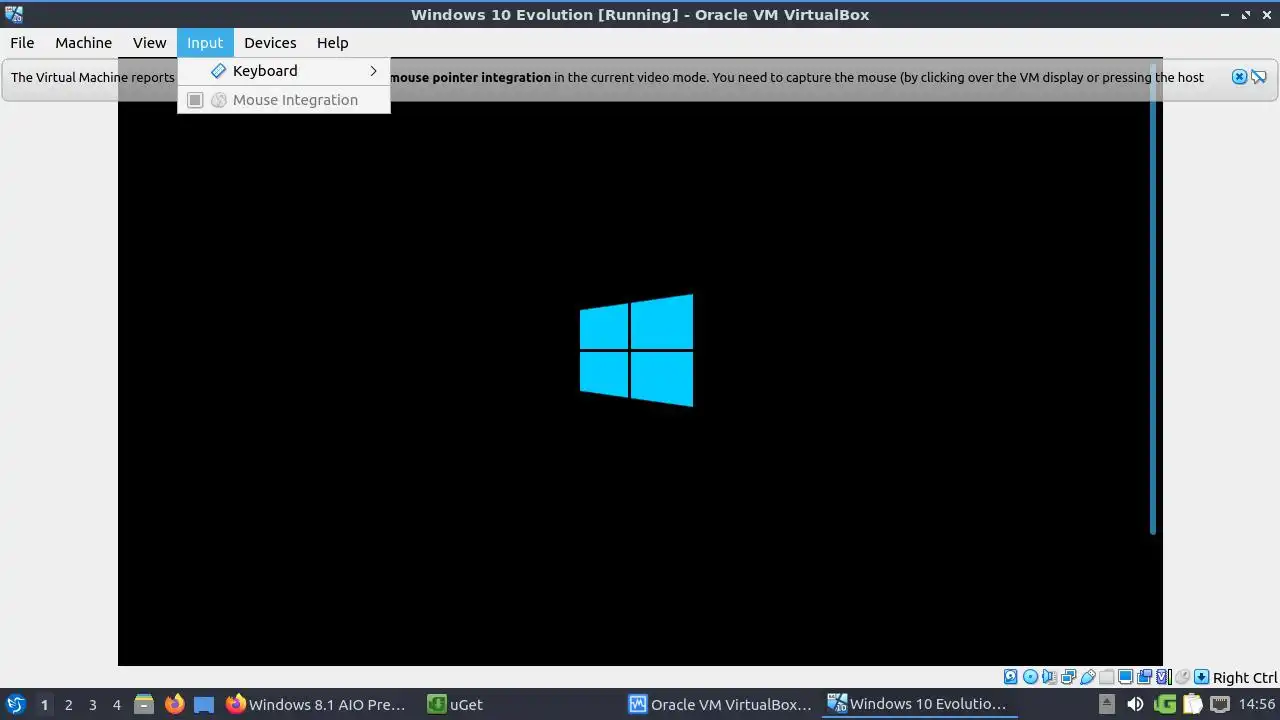Open the audio indicator in VM status bar
This screenshot has height=720, width=1280.
tap(1049, 677)
